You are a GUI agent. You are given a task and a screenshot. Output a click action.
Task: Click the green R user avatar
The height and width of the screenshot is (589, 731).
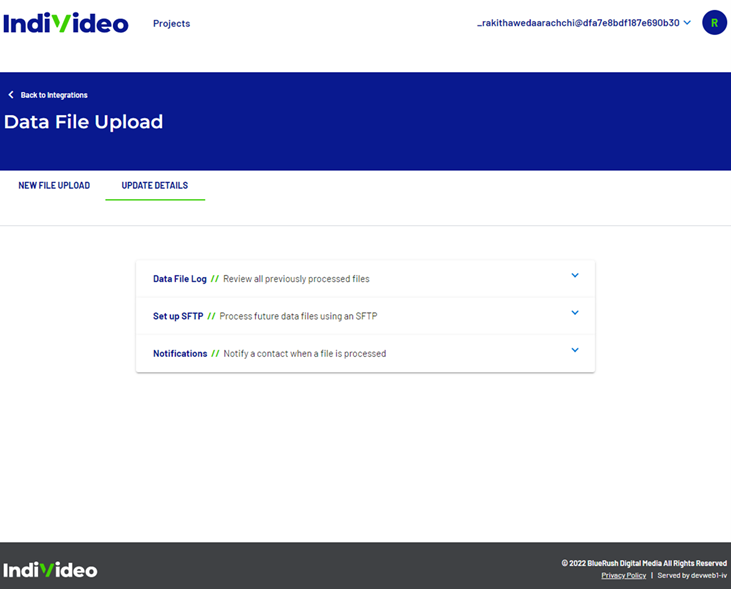pos(714,22)
